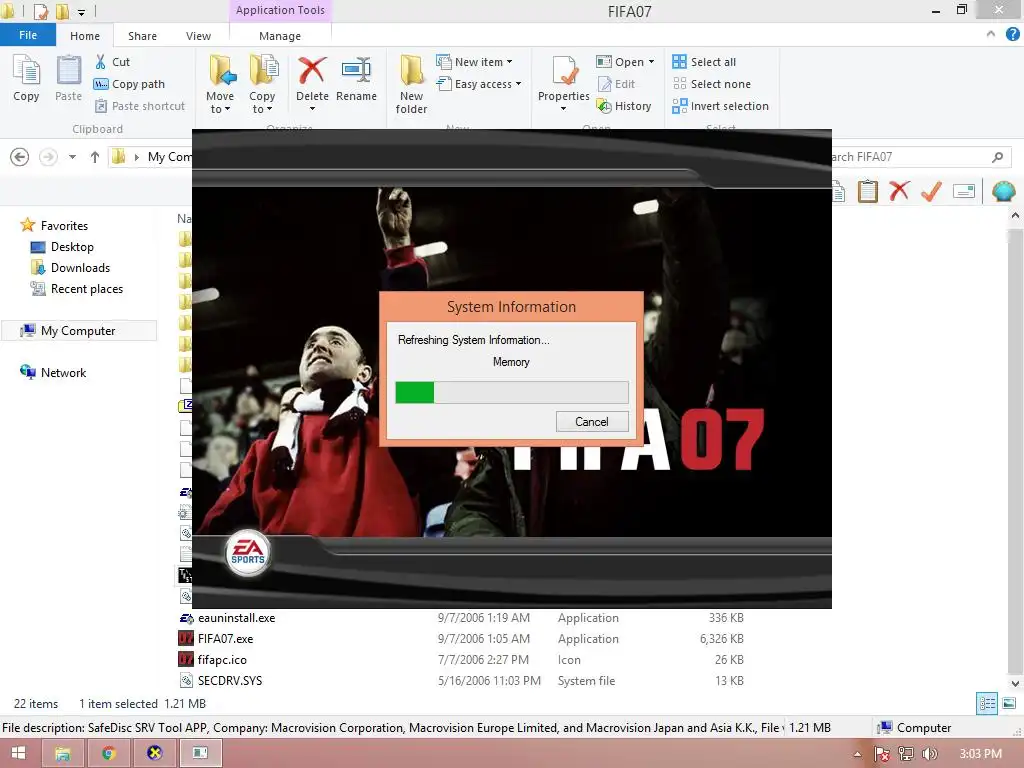Click Invert selection
This screenshot has height=768, width=1024.
point(720,106)
